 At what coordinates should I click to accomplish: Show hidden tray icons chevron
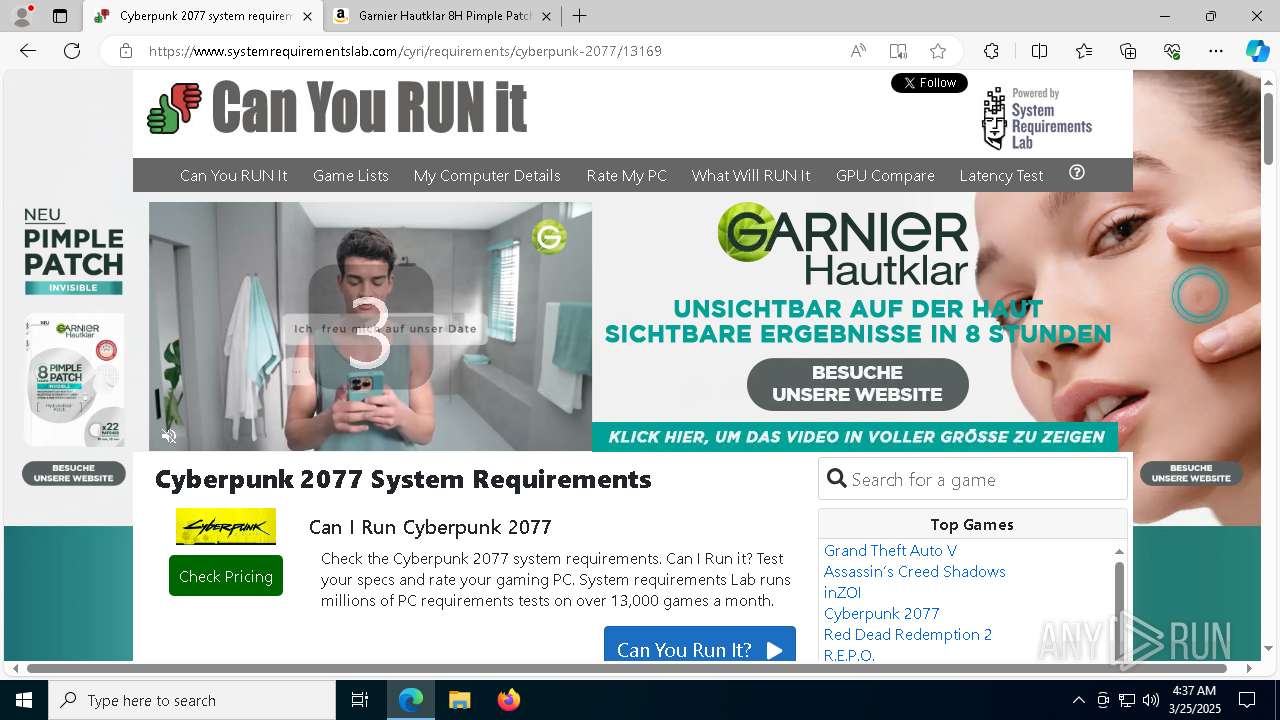(1078, 700)
